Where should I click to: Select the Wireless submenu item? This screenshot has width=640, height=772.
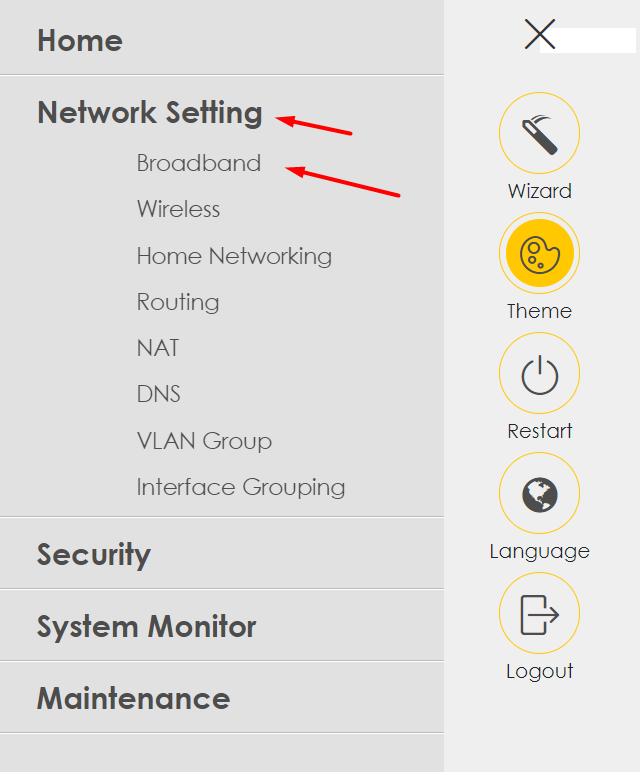[x=178, y=209]
